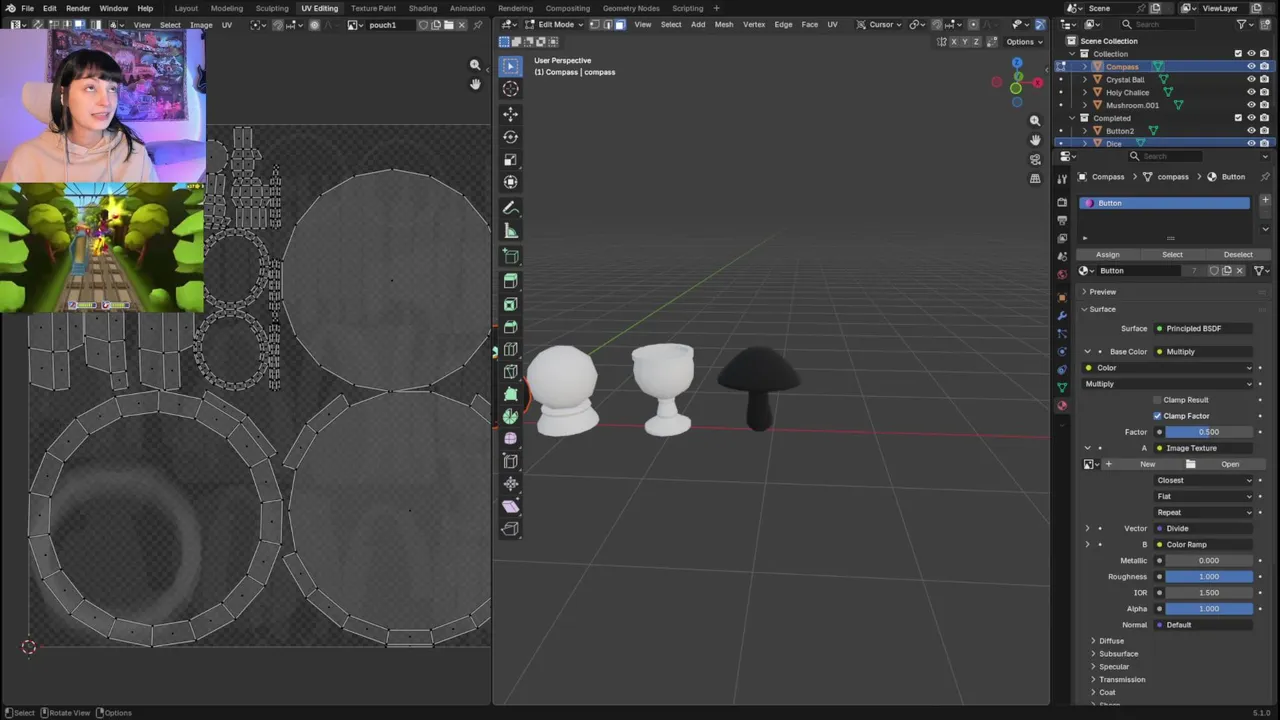Select the Rip Region tool
Screen dimensions: 1280x720
click(510, 529)
